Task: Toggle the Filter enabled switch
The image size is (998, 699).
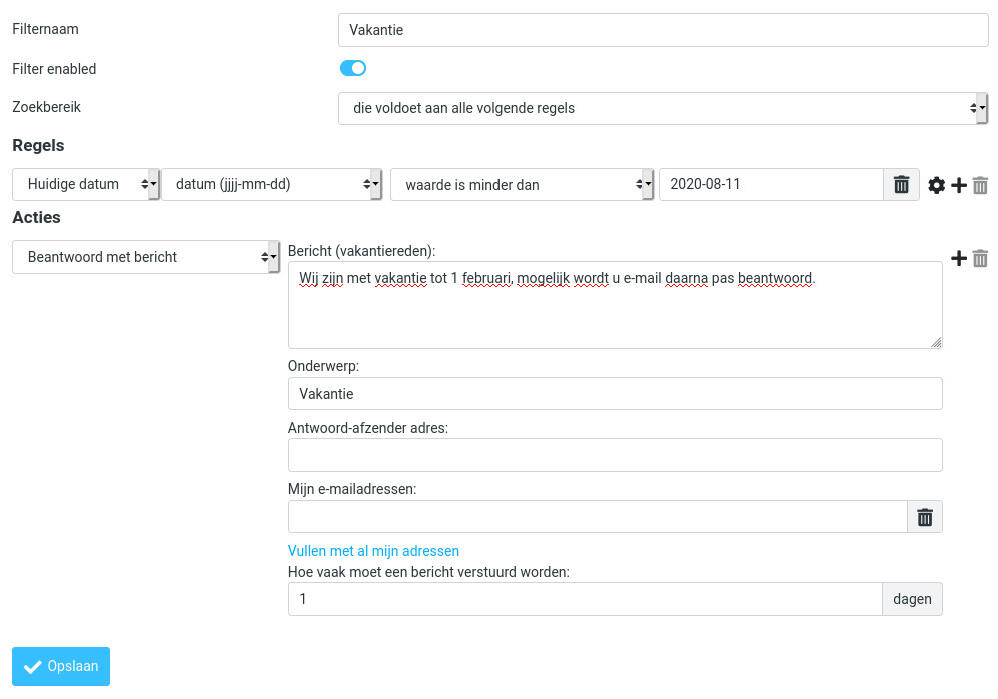Action: [x=353, y=68]
